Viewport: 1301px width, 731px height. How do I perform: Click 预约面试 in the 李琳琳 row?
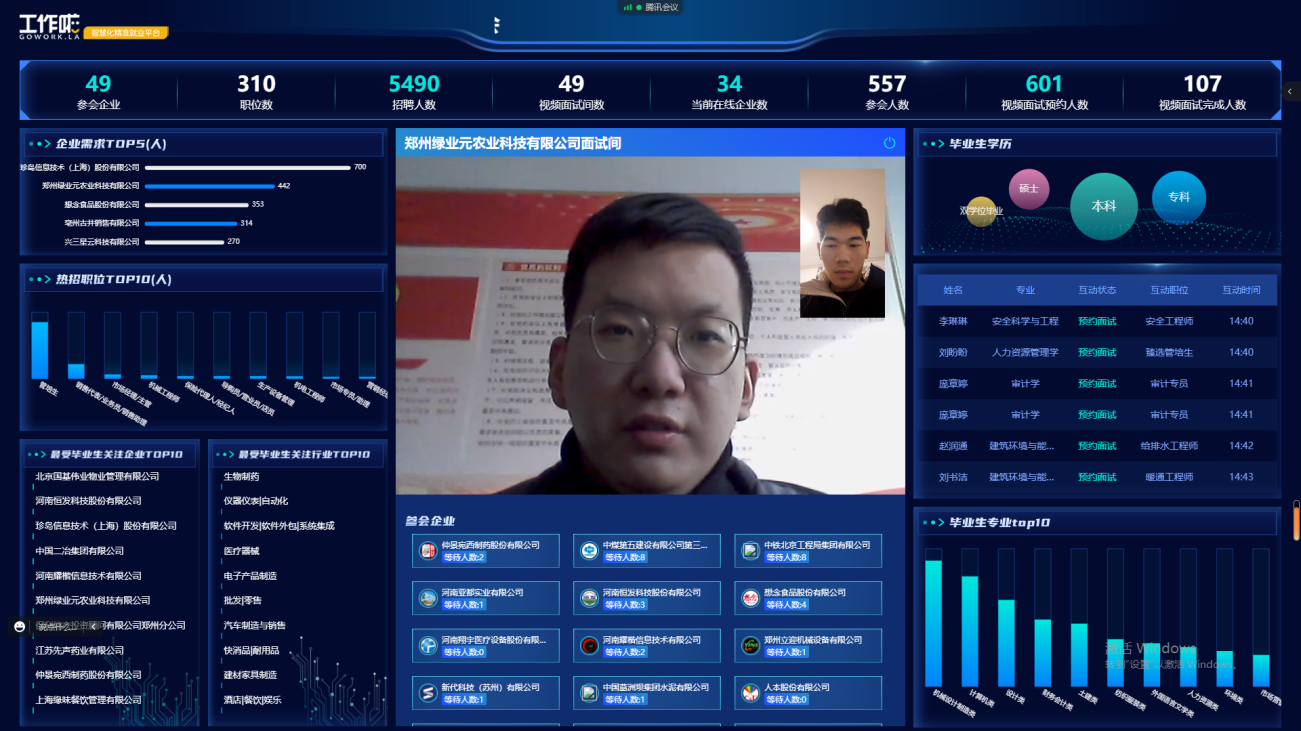pos(1097,322)
